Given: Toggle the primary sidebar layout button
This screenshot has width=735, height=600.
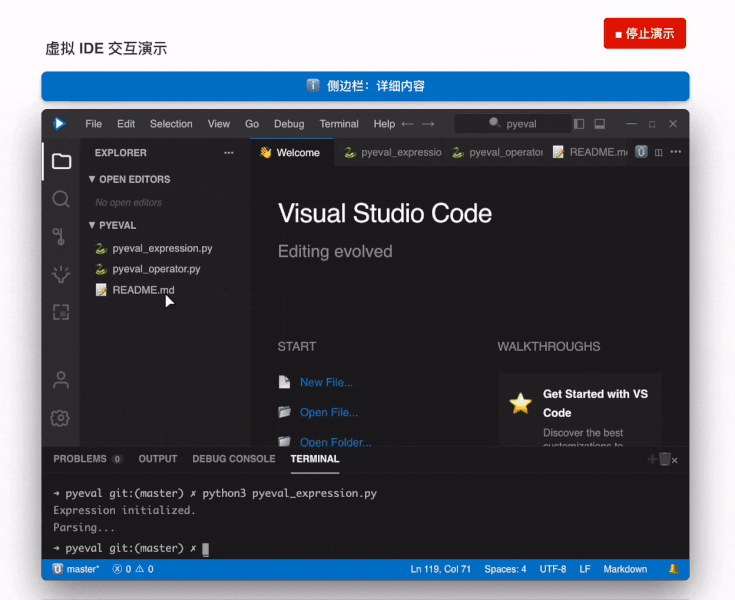Looking at the screenshot, I should pos(579,124).
